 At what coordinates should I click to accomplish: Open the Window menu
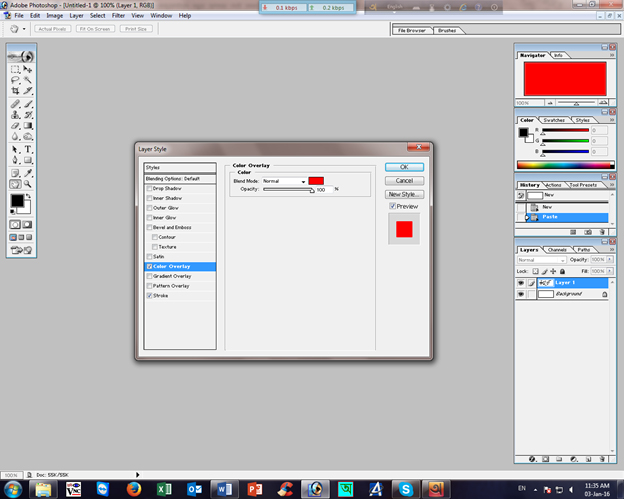pyautogui.click(x=161, y=16)
